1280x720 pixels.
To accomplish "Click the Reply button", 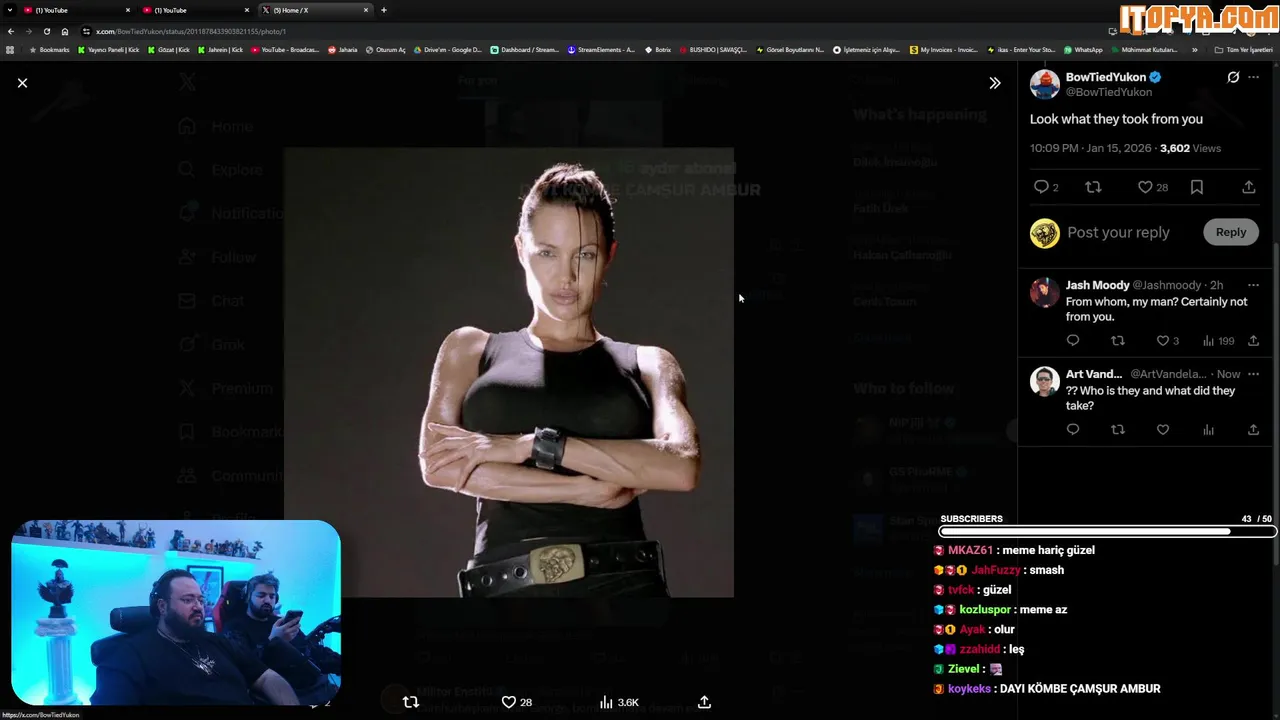I will [x=1231, y=232].
